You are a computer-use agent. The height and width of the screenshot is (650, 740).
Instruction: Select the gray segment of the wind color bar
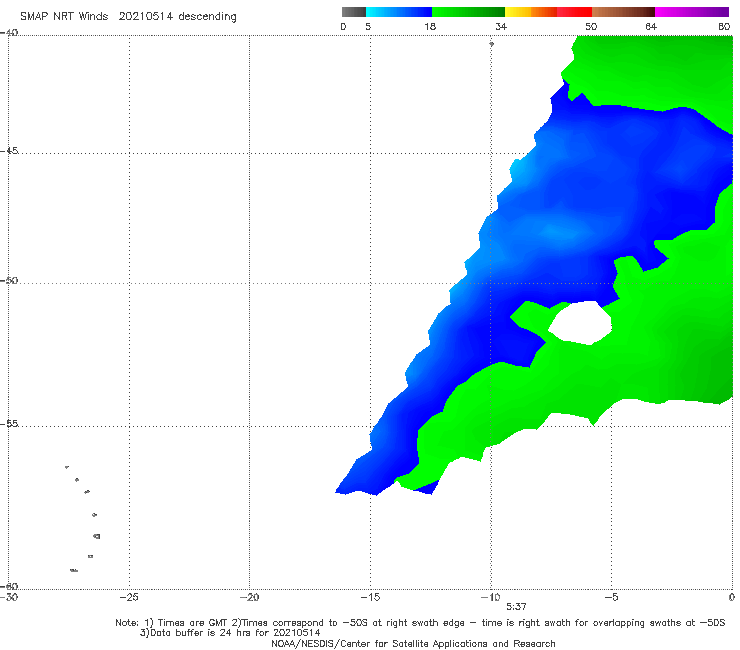click(x=354, y=12)
